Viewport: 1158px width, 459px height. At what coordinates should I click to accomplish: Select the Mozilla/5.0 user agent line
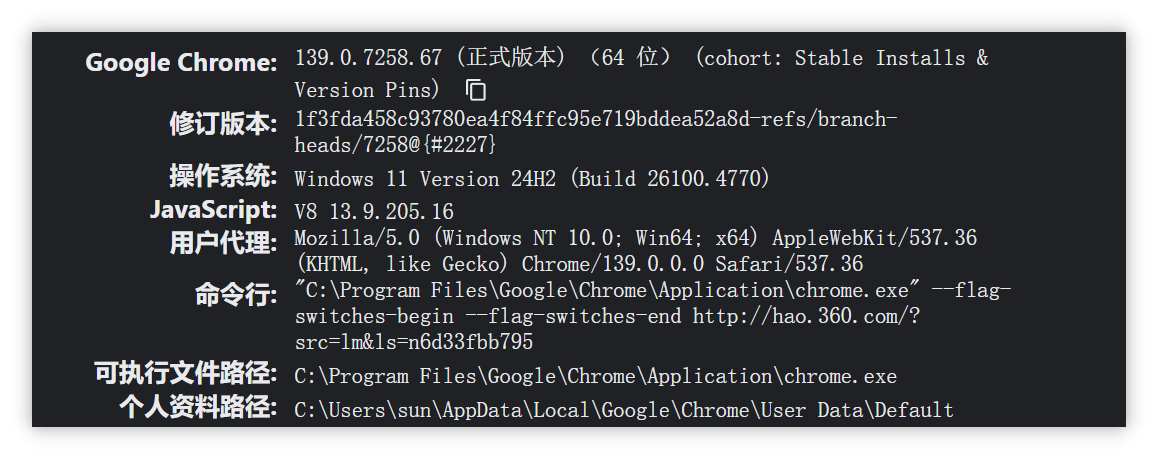tap(636, 238)
